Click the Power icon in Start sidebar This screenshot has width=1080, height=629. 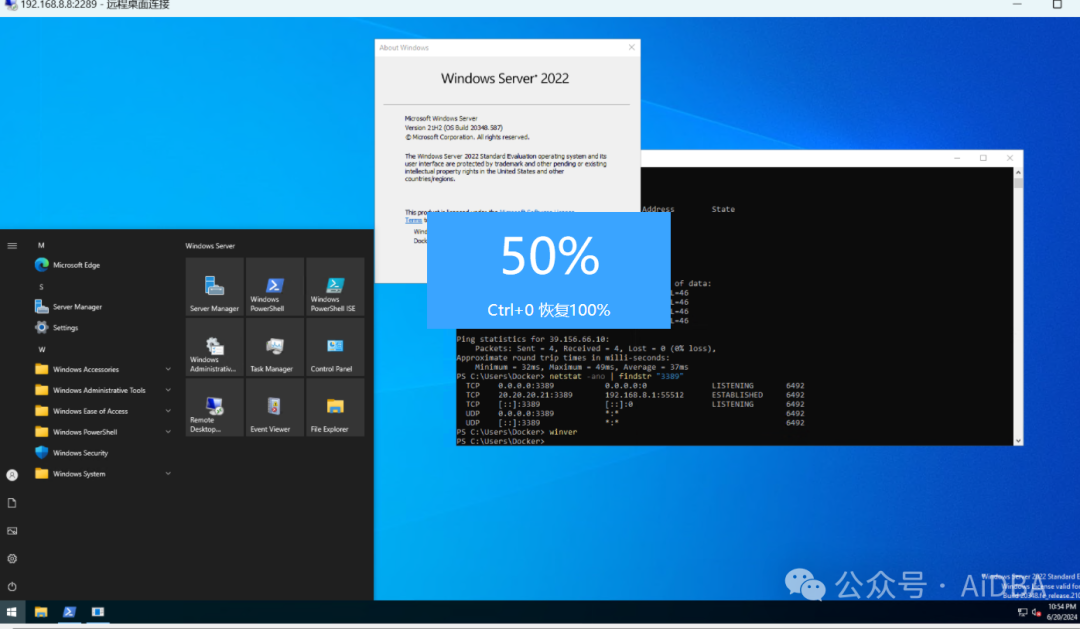click(12, 587)
